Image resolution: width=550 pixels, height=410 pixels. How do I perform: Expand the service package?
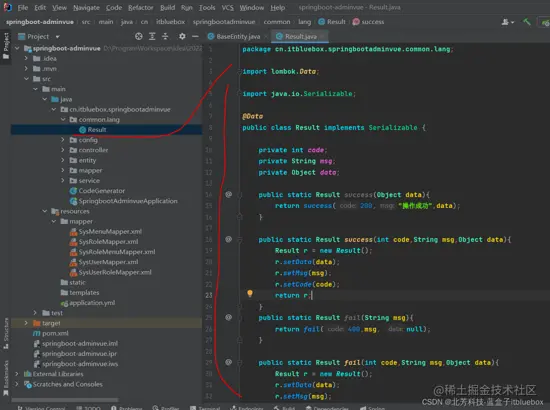pyautogui.click(x=63, y=180)
